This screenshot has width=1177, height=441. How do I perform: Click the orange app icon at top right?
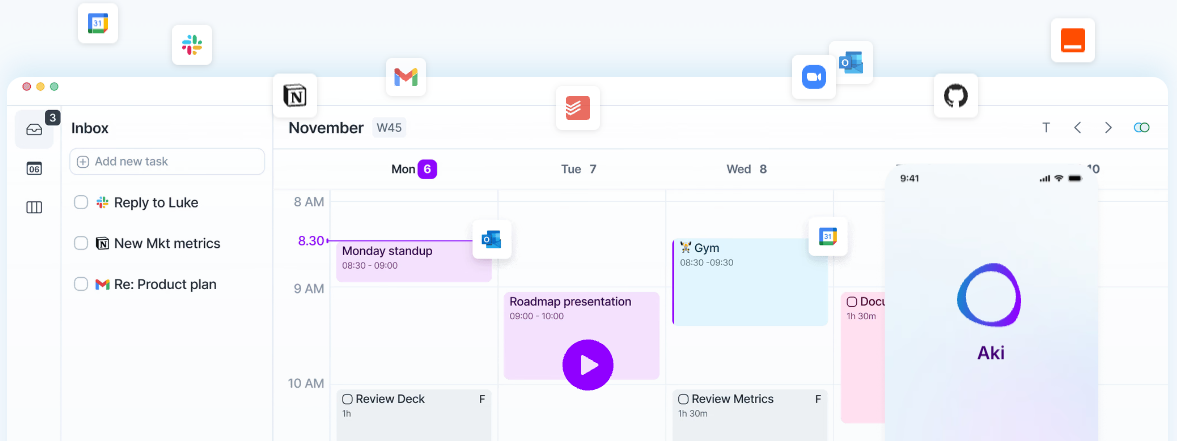1073,40
